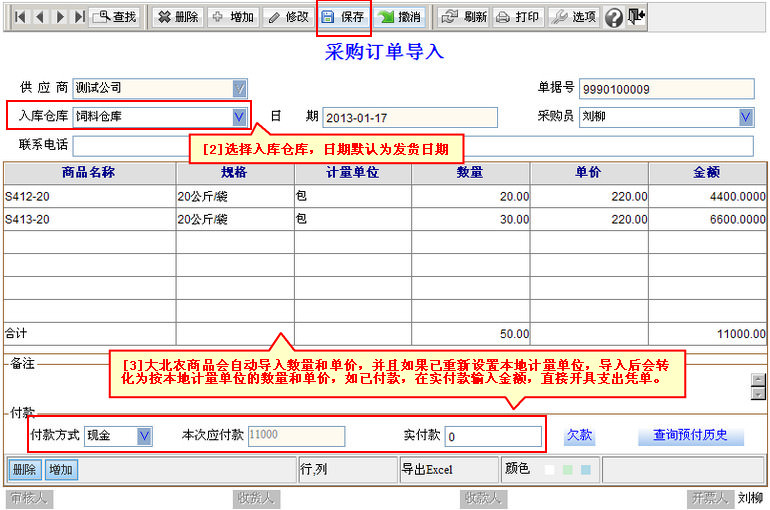Click the exit door icon

637,17
